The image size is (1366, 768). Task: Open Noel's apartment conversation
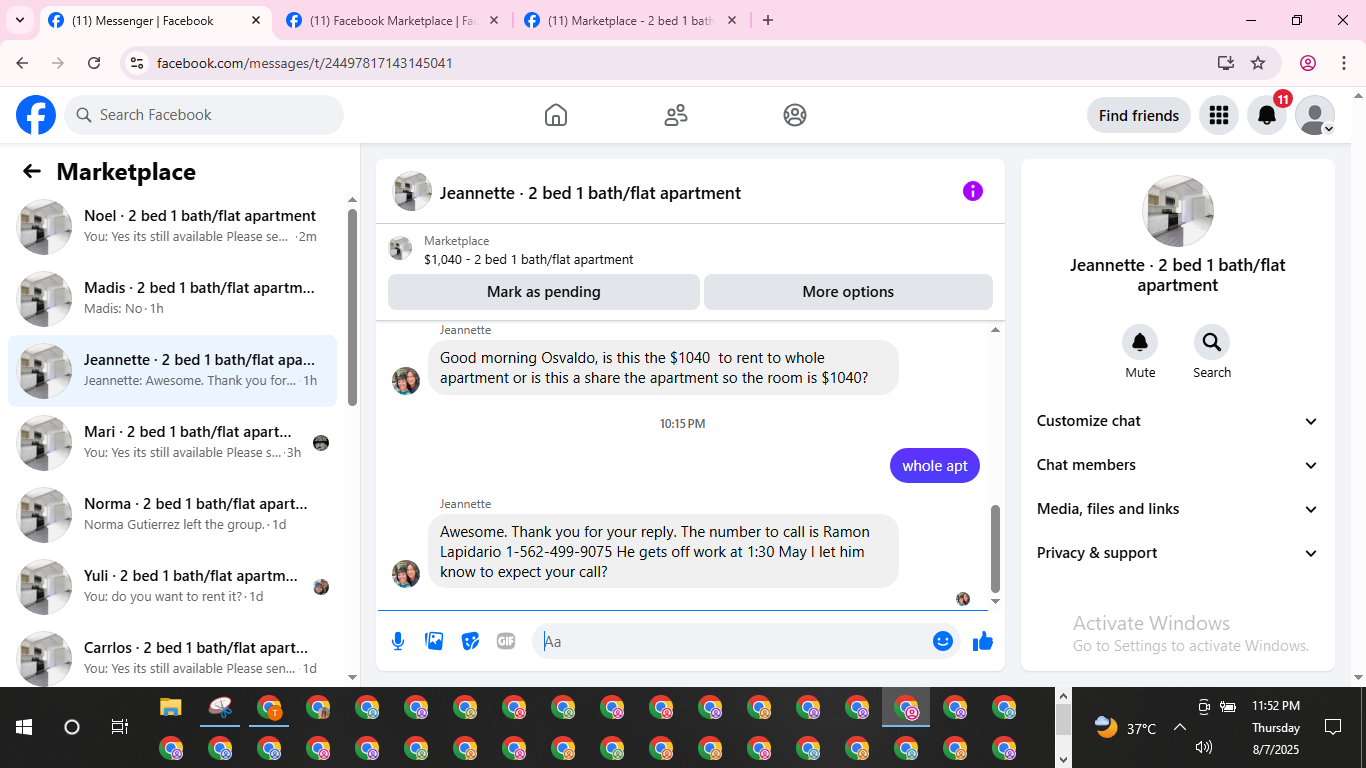coord(173,227)
